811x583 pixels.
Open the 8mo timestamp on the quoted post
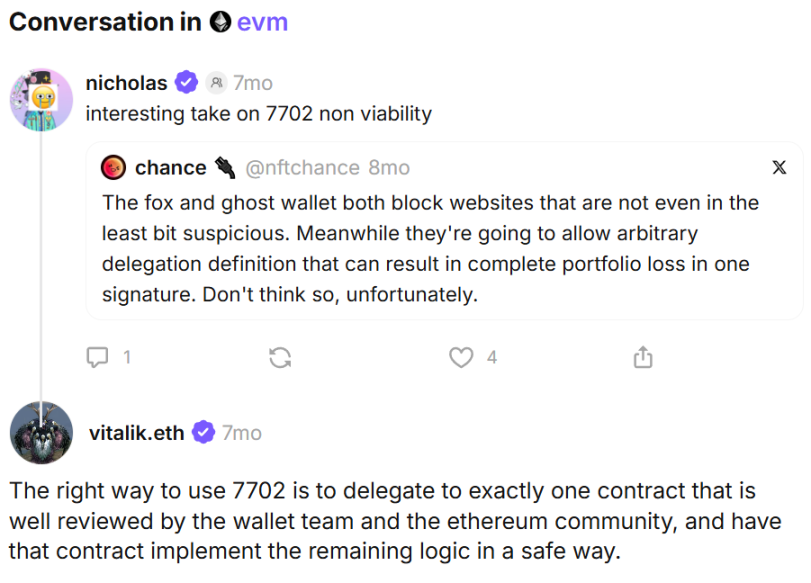pyautogui.click(x=388, y=168)
